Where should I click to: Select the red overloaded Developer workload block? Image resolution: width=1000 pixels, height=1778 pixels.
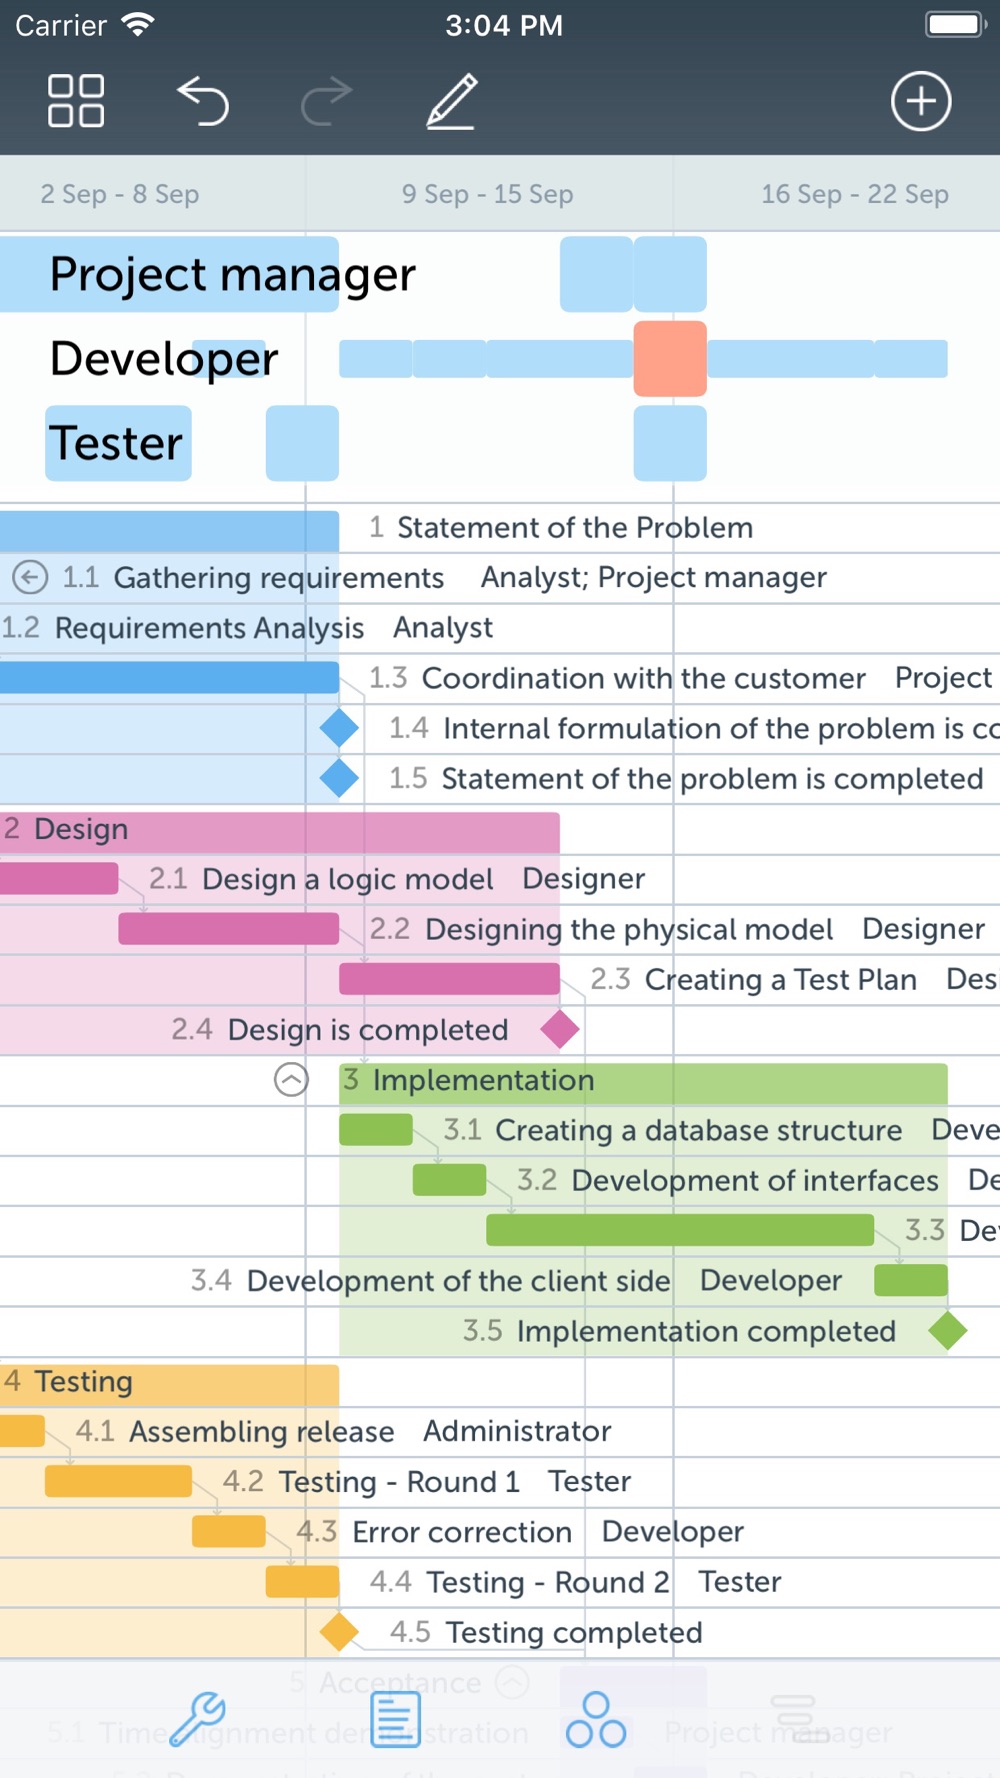[670, 359]
